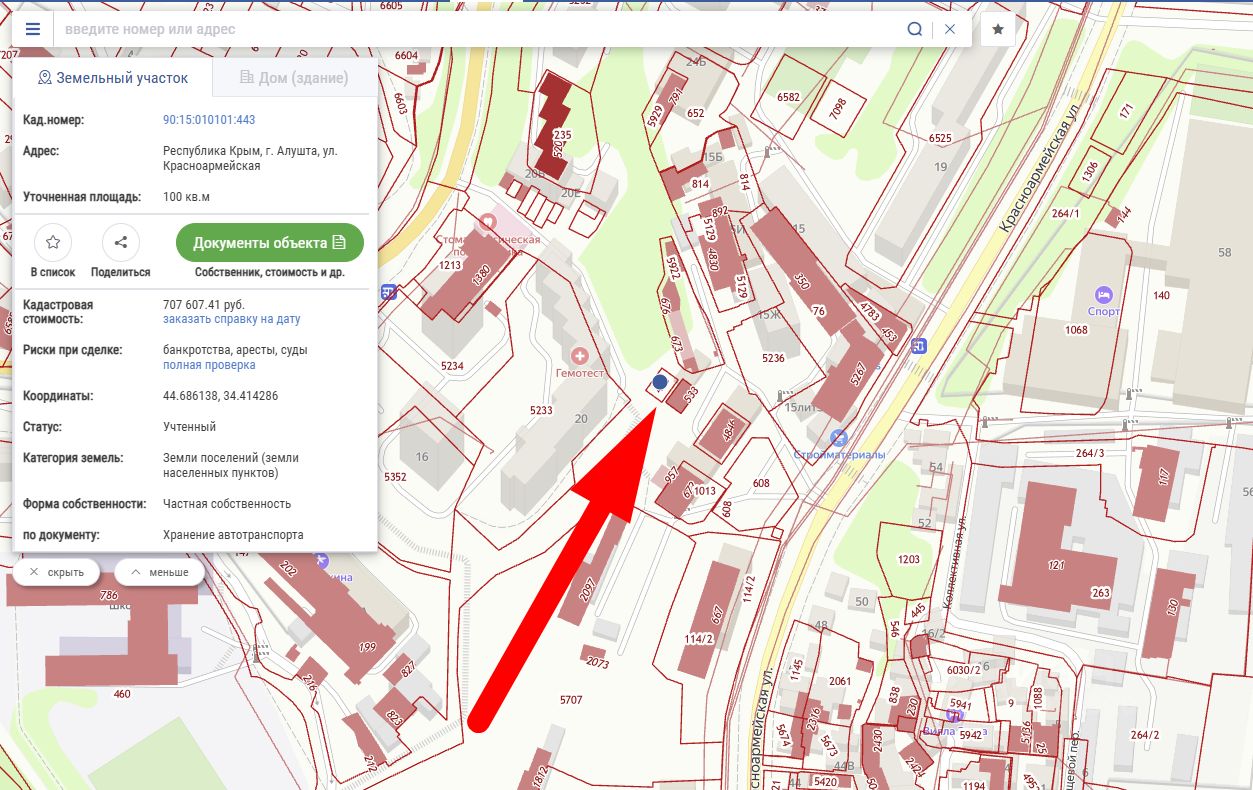
Task: Click parcel label 608 on map
Action: click(x=761, y=483)
